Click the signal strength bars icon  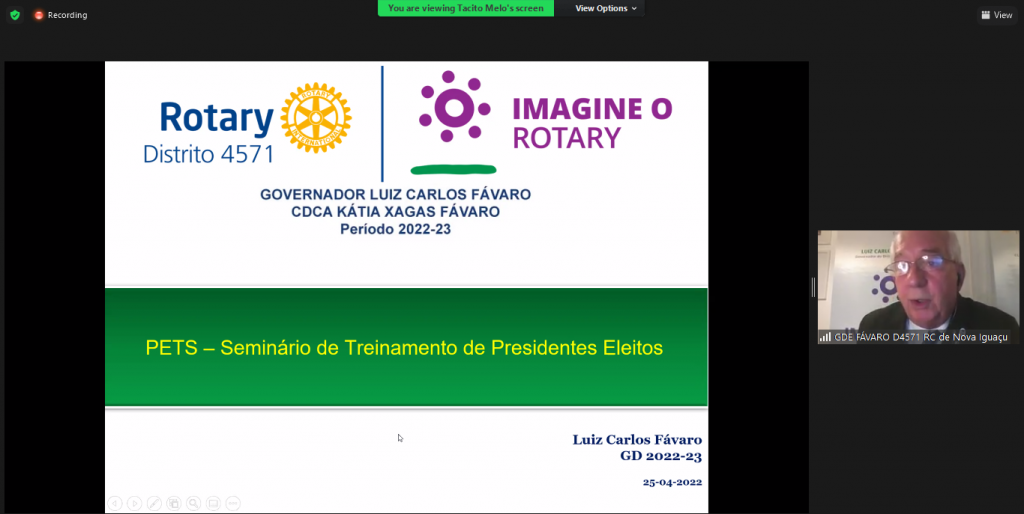tap(825, 337)
